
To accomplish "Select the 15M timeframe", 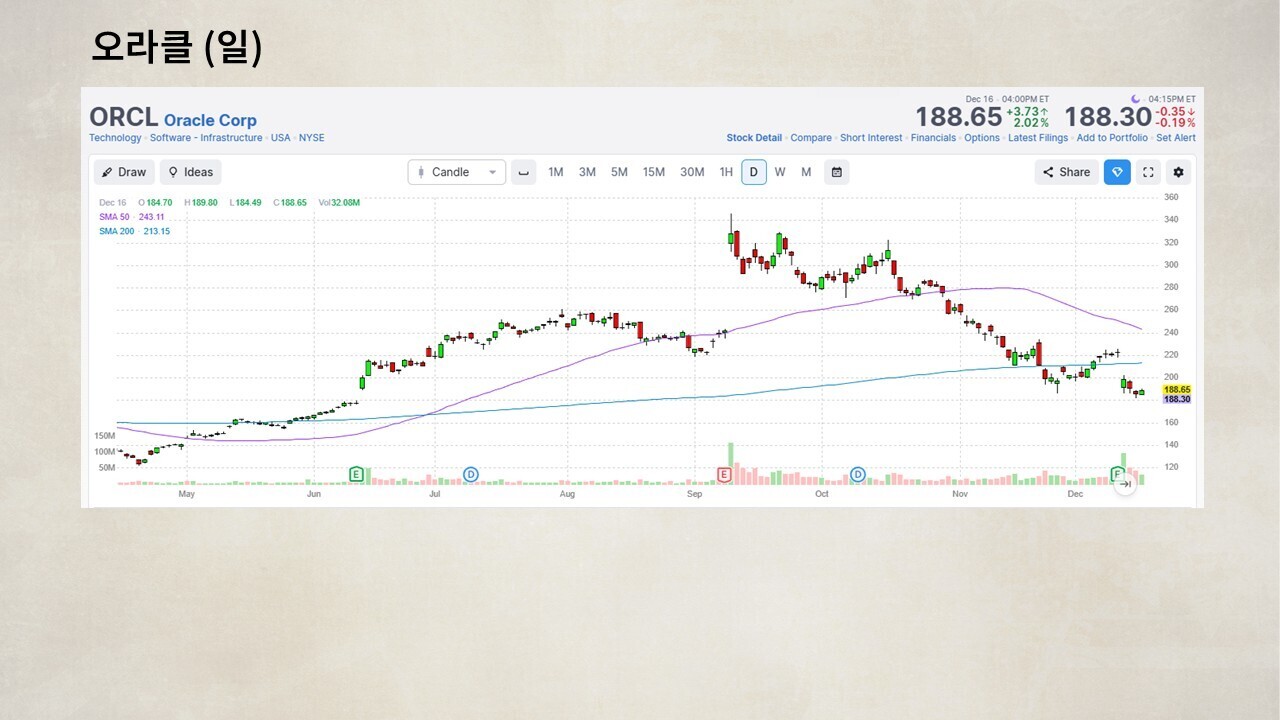I will pyautogui.click(x=654, y=172).
